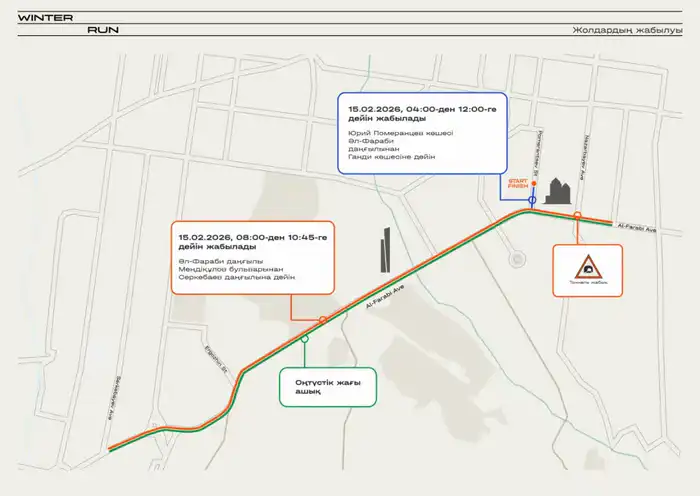Open the blue 04:00–12:00 closure callout
The height and width of the screenshot is (496, 700).
(421, 133)
